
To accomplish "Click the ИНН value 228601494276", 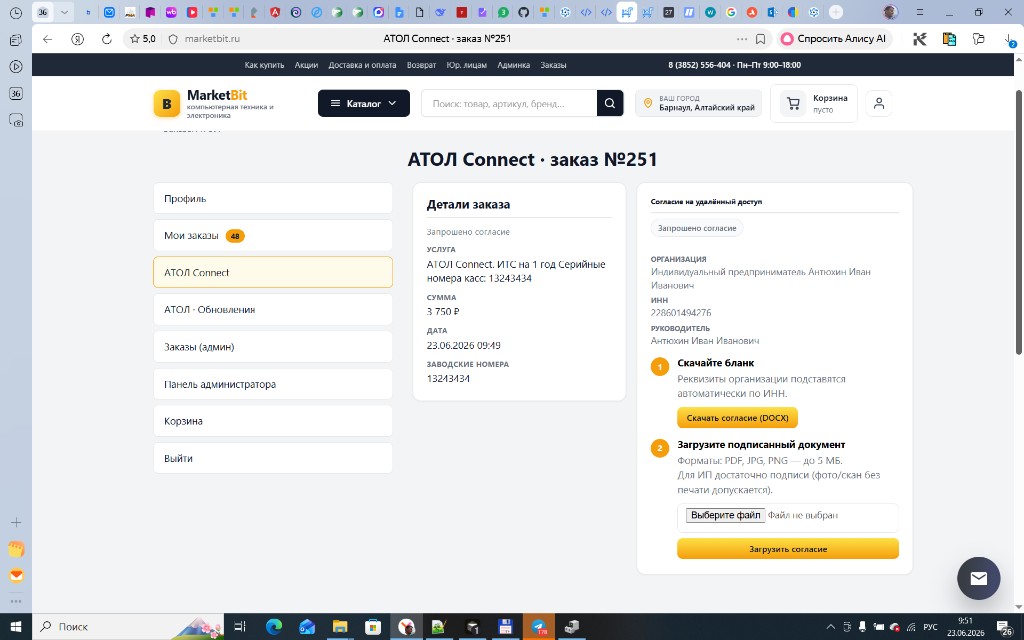I will click(x=681, y=313).
